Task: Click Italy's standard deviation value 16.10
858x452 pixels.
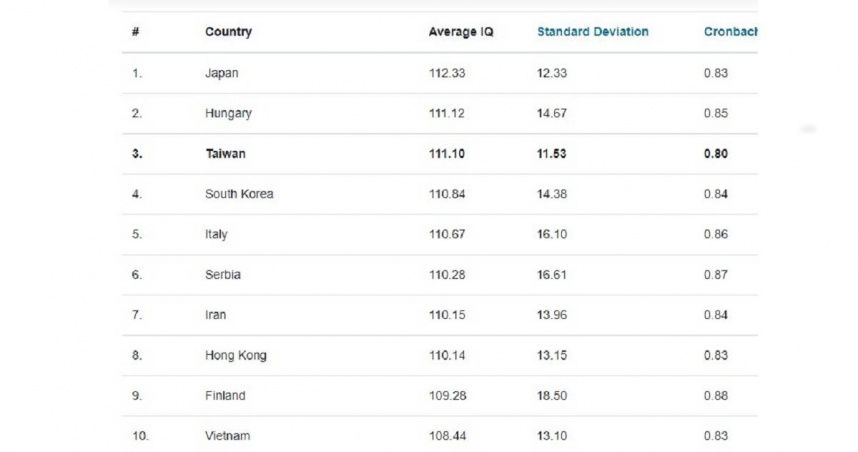Action: click(552, 234)
